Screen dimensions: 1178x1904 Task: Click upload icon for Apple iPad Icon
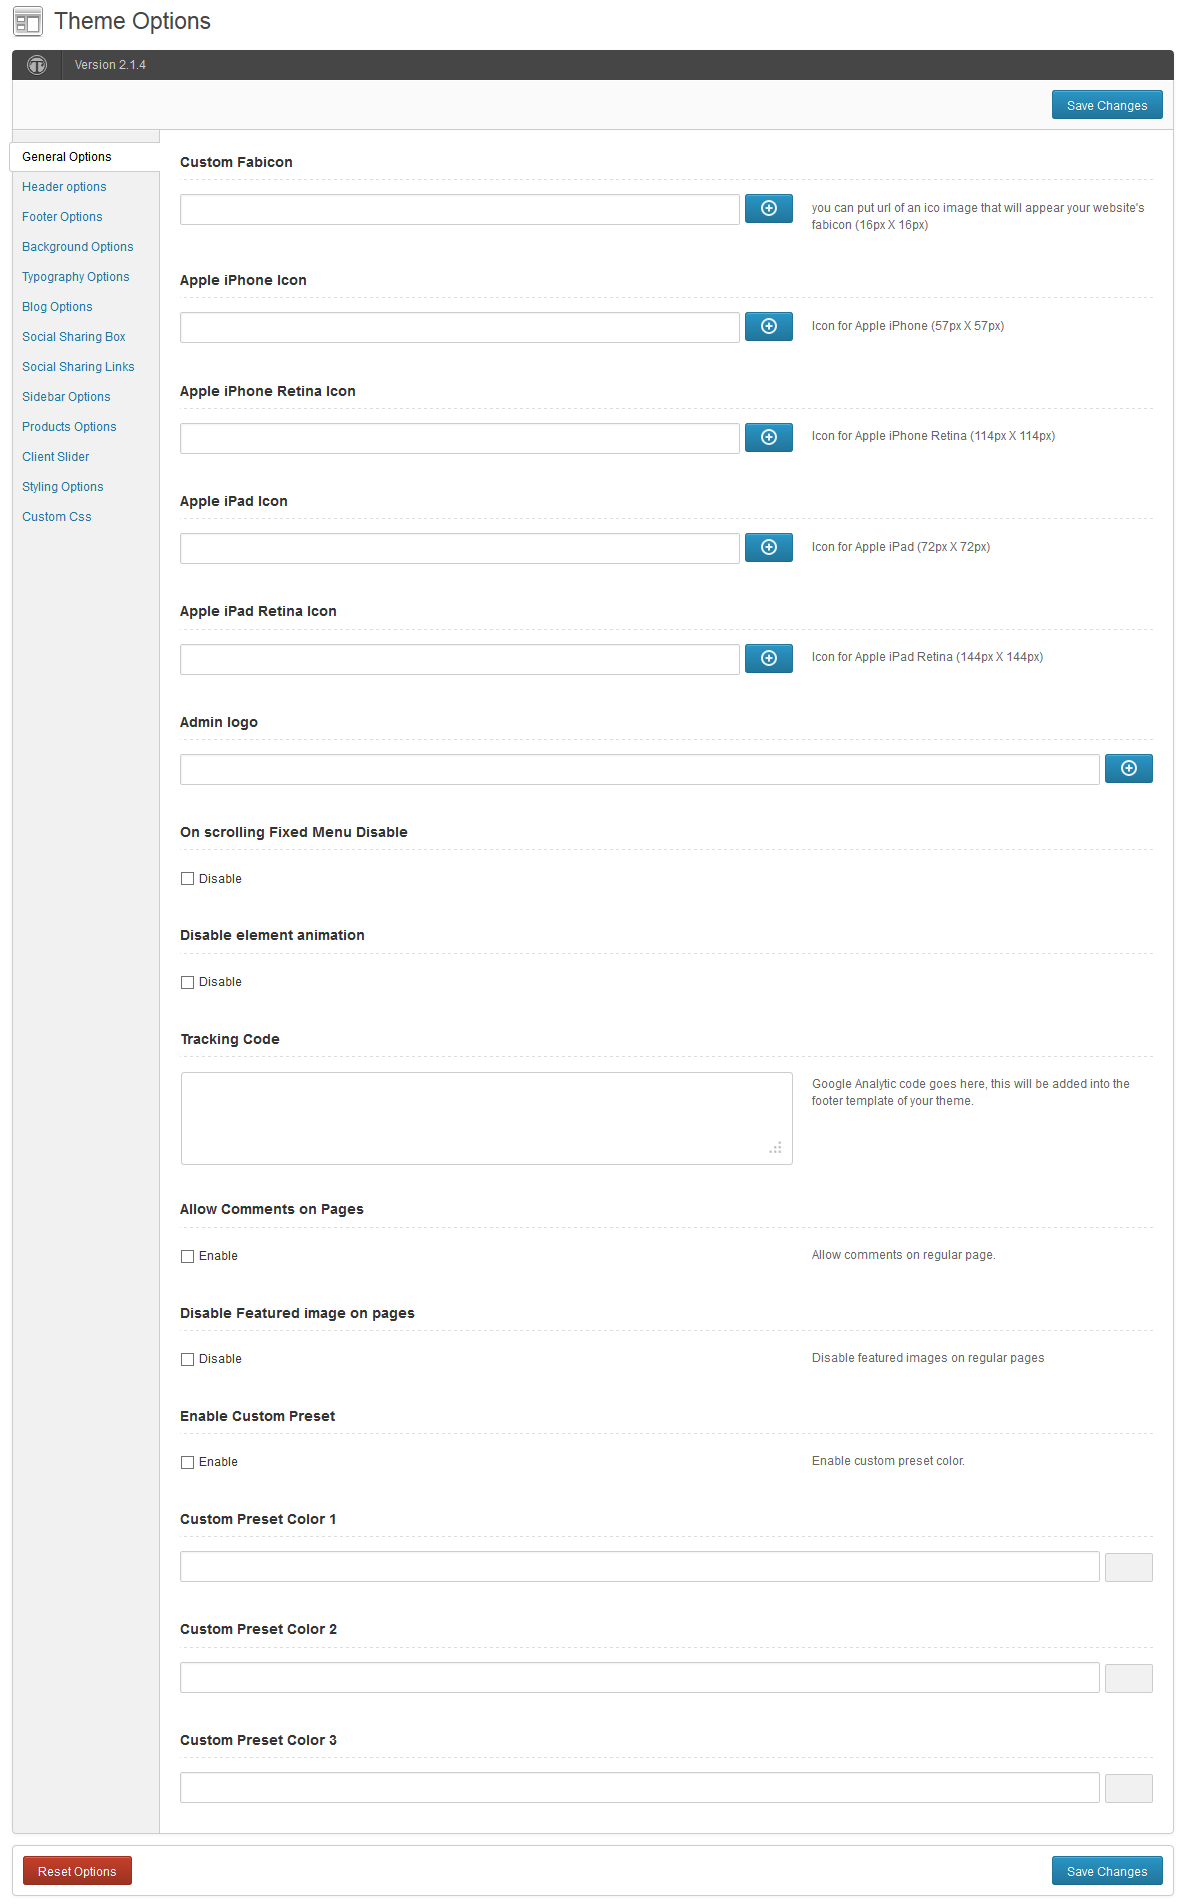pyautogui.click(x=768, y=547)
